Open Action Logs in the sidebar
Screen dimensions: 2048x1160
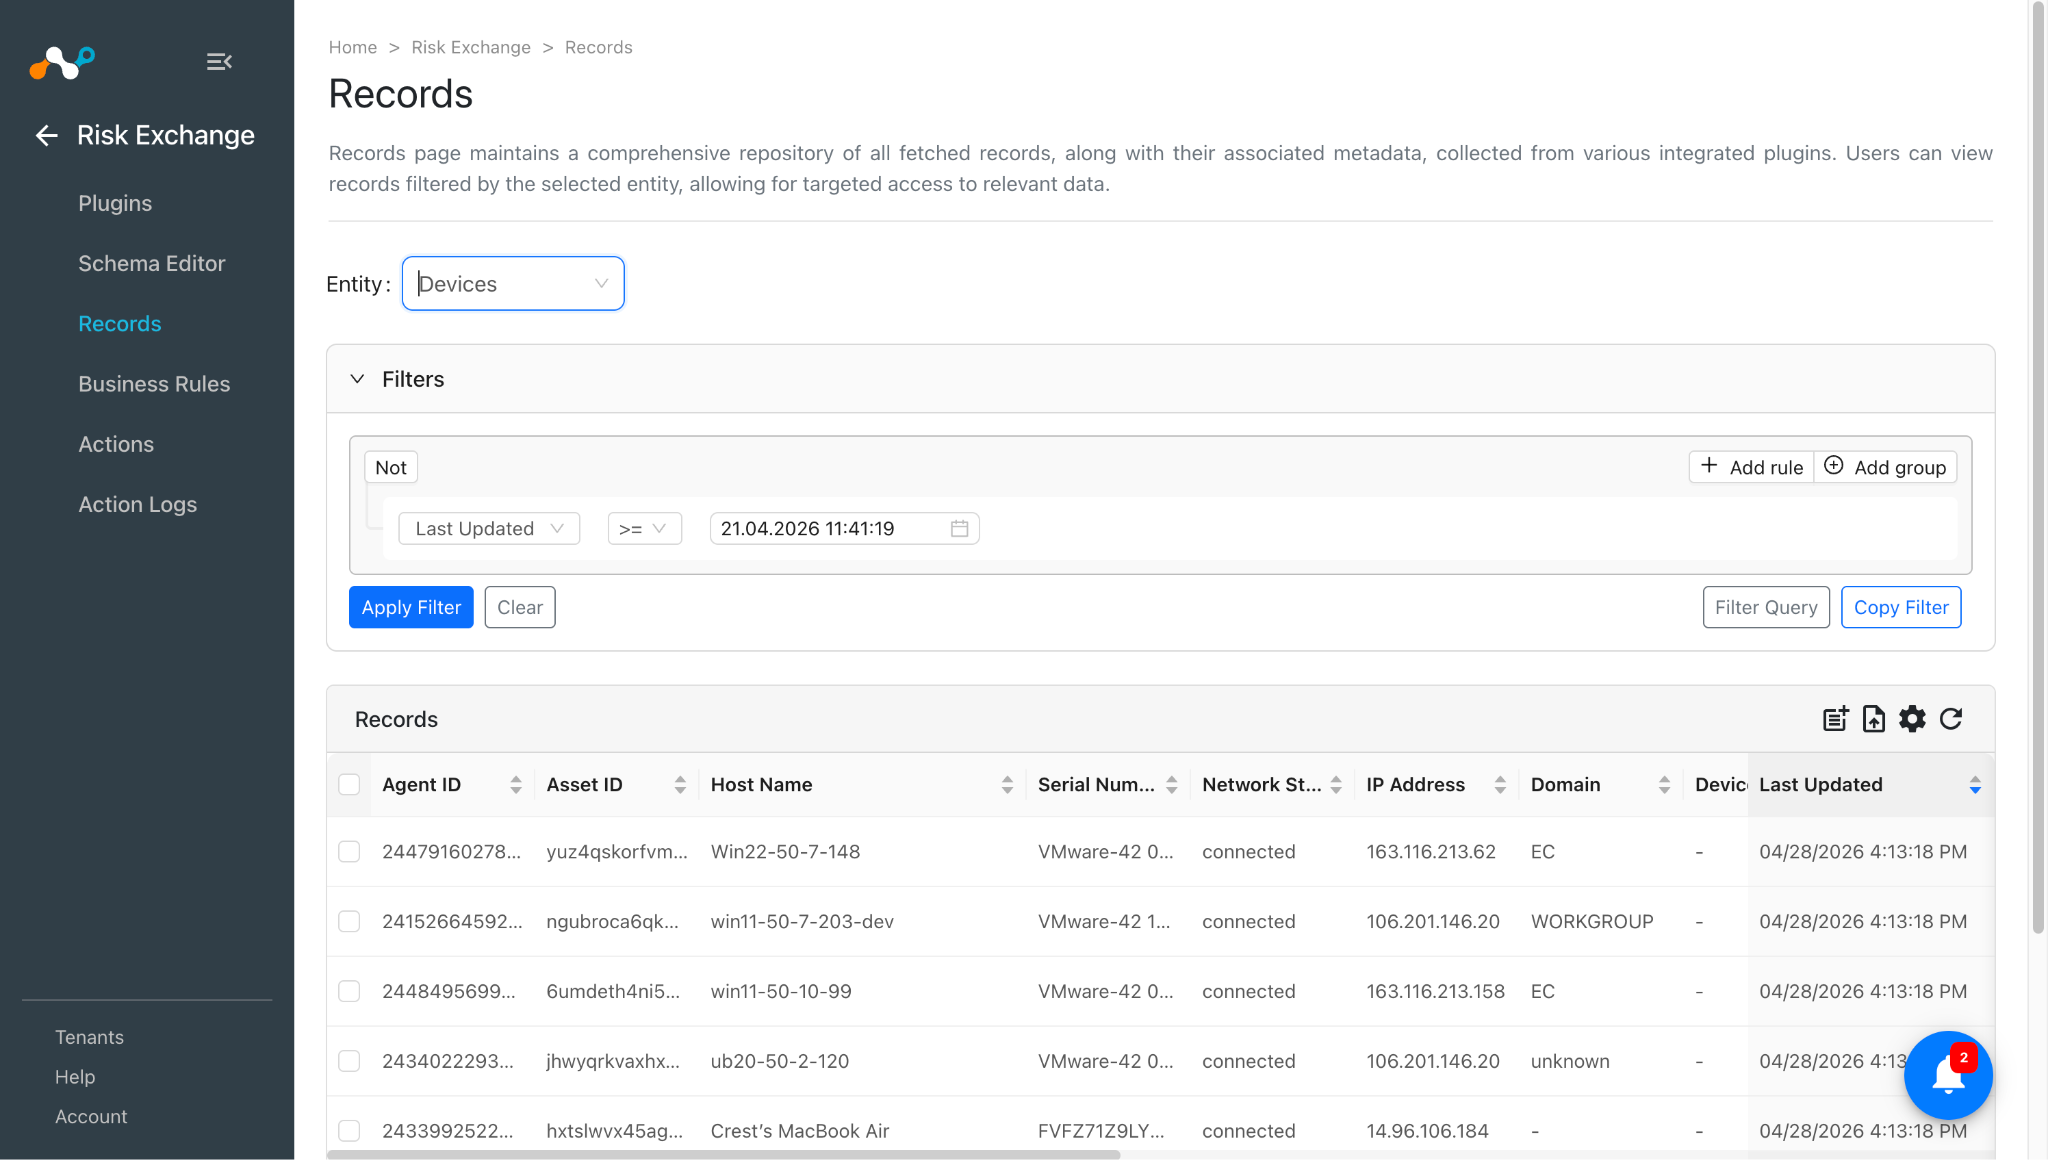tap(138, 504)
